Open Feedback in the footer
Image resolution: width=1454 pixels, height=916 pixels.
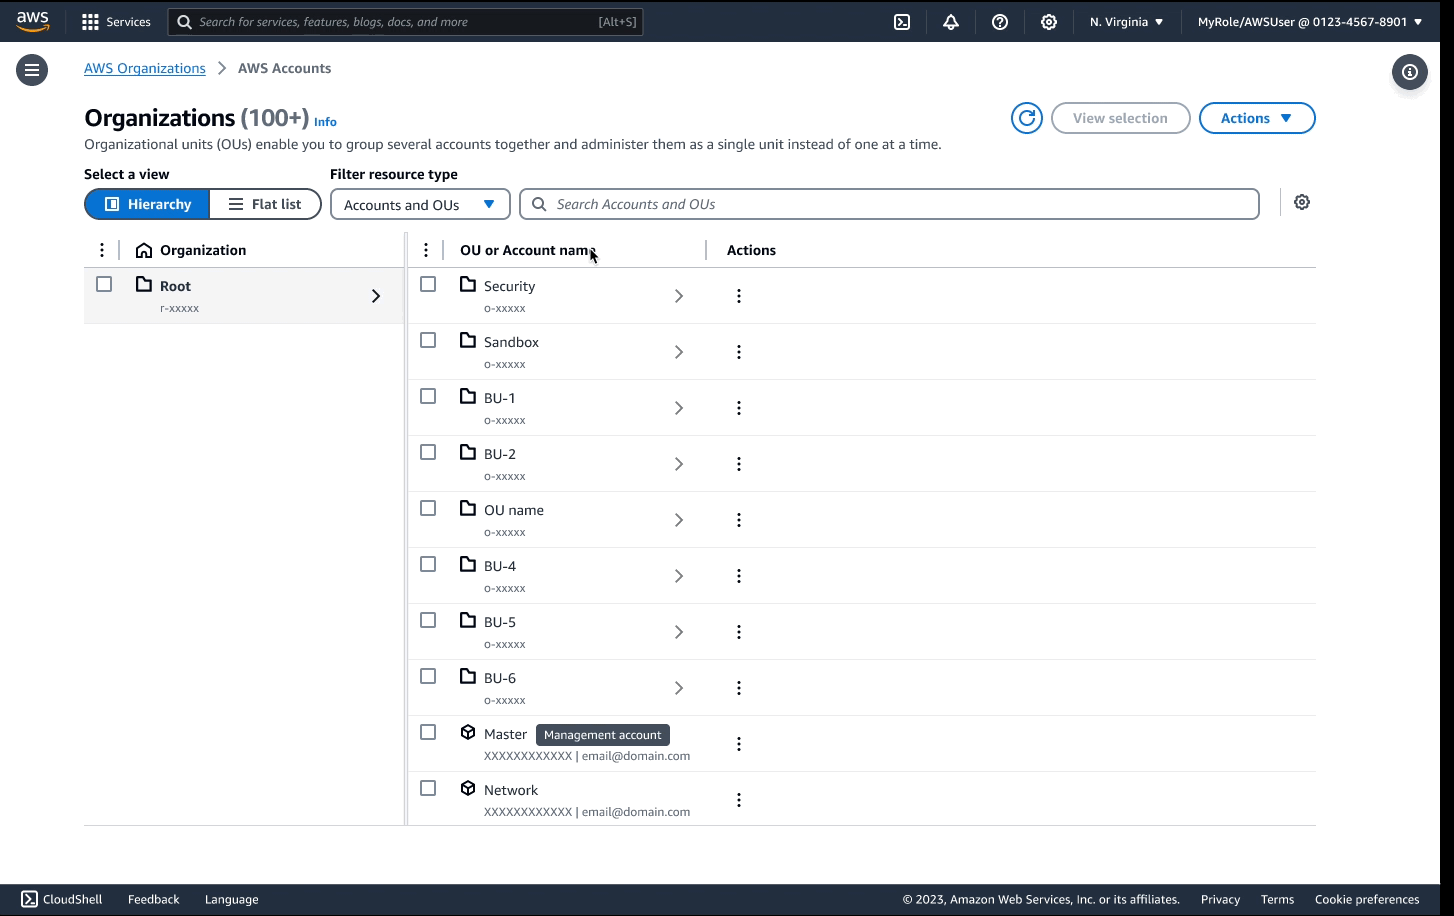point(153,899)
